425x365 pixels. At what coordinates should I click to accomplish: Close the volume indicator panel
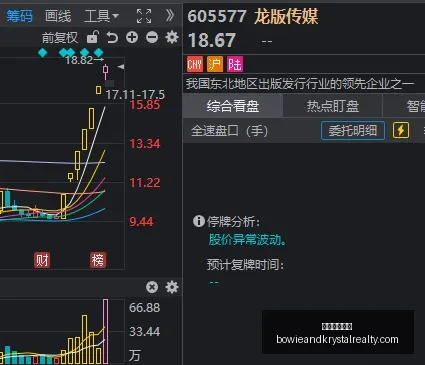coord(152,287)
